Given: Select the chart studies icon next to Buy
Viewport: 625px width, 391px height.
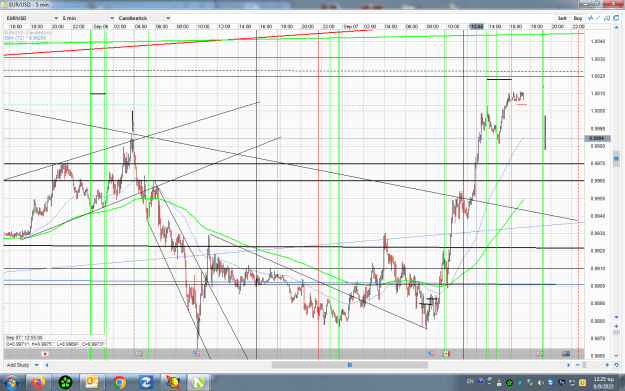Looking at the screenshot, I should 591,18.
